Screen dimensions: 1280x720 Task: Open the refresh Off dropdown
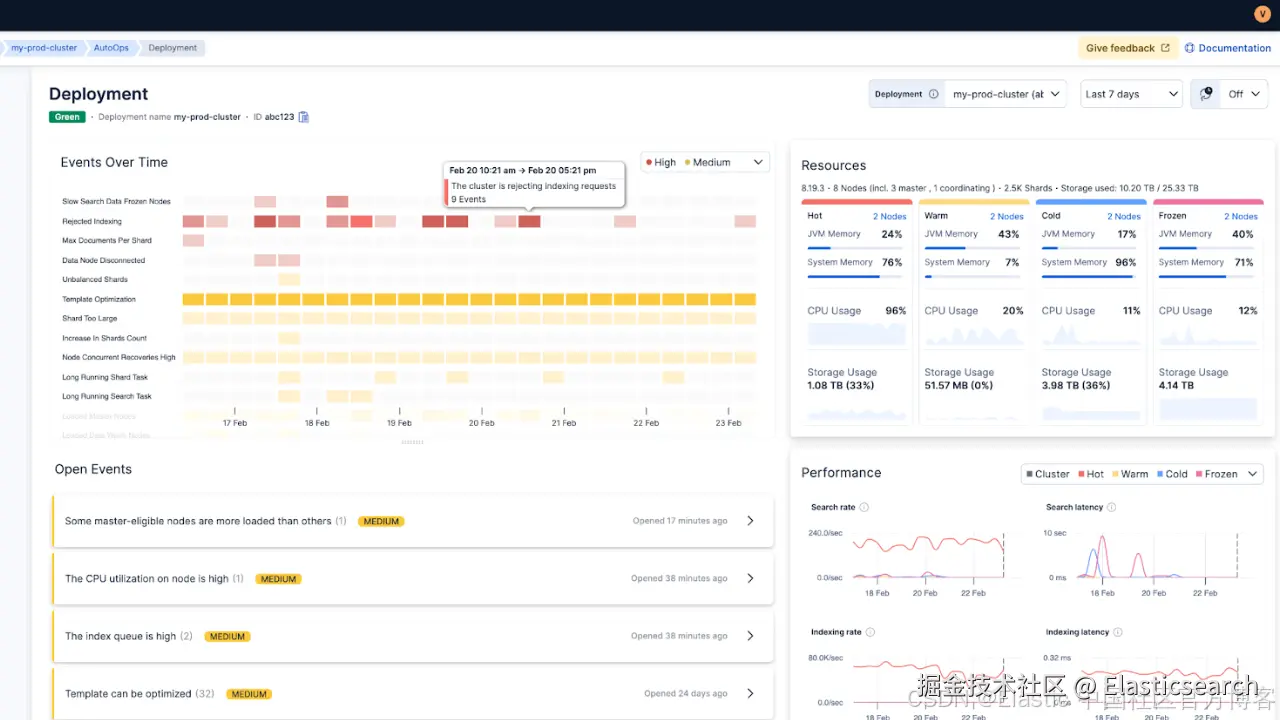point(1245,94)
